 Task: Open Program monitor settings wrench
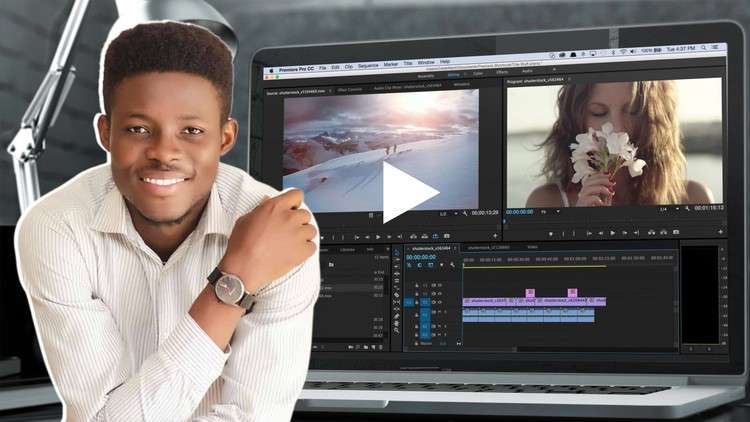(687, 209)
